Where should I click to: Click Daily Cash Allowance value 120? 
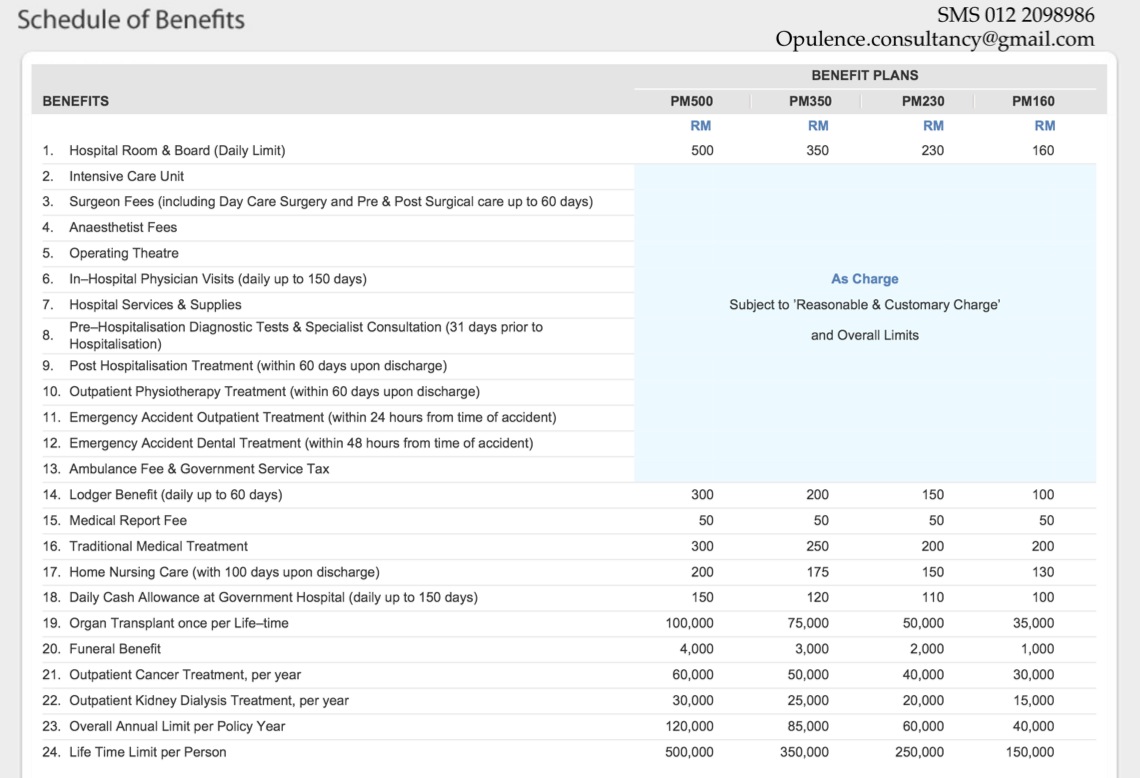817,598
